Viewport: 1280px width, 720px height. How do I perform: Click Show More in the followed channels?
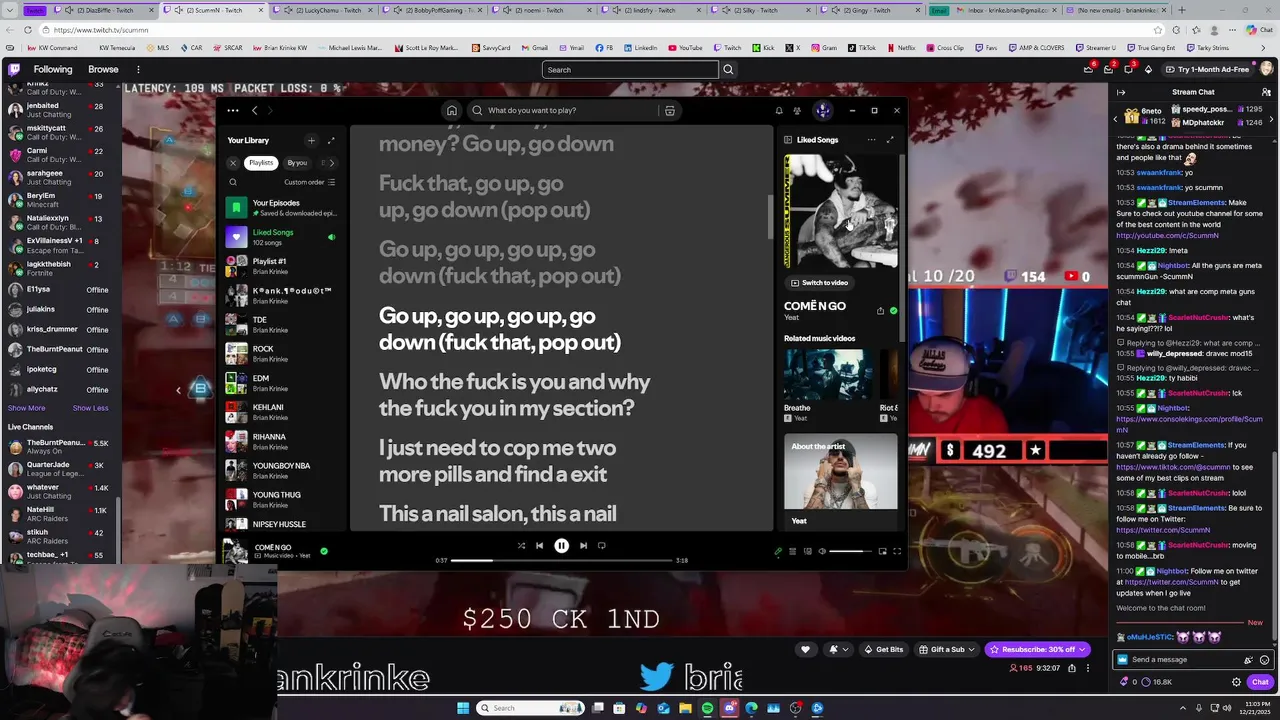point(27,408)
